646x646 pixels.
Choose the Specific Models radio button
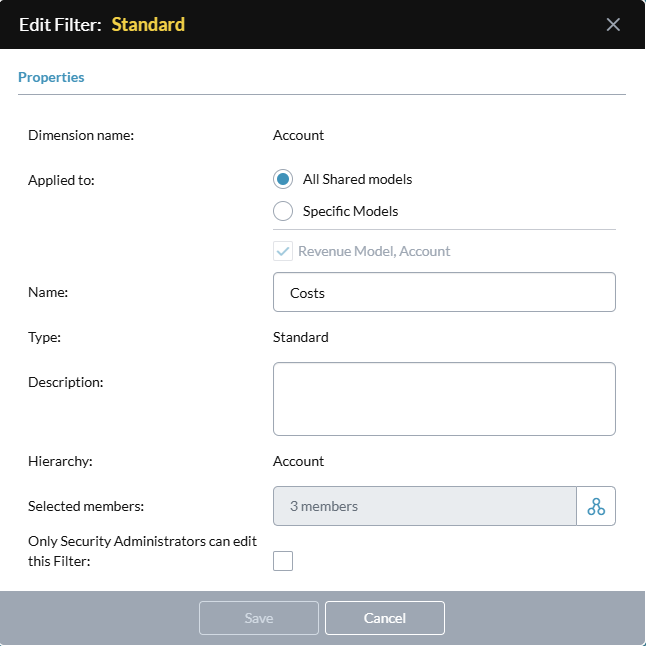coord(283,211)
